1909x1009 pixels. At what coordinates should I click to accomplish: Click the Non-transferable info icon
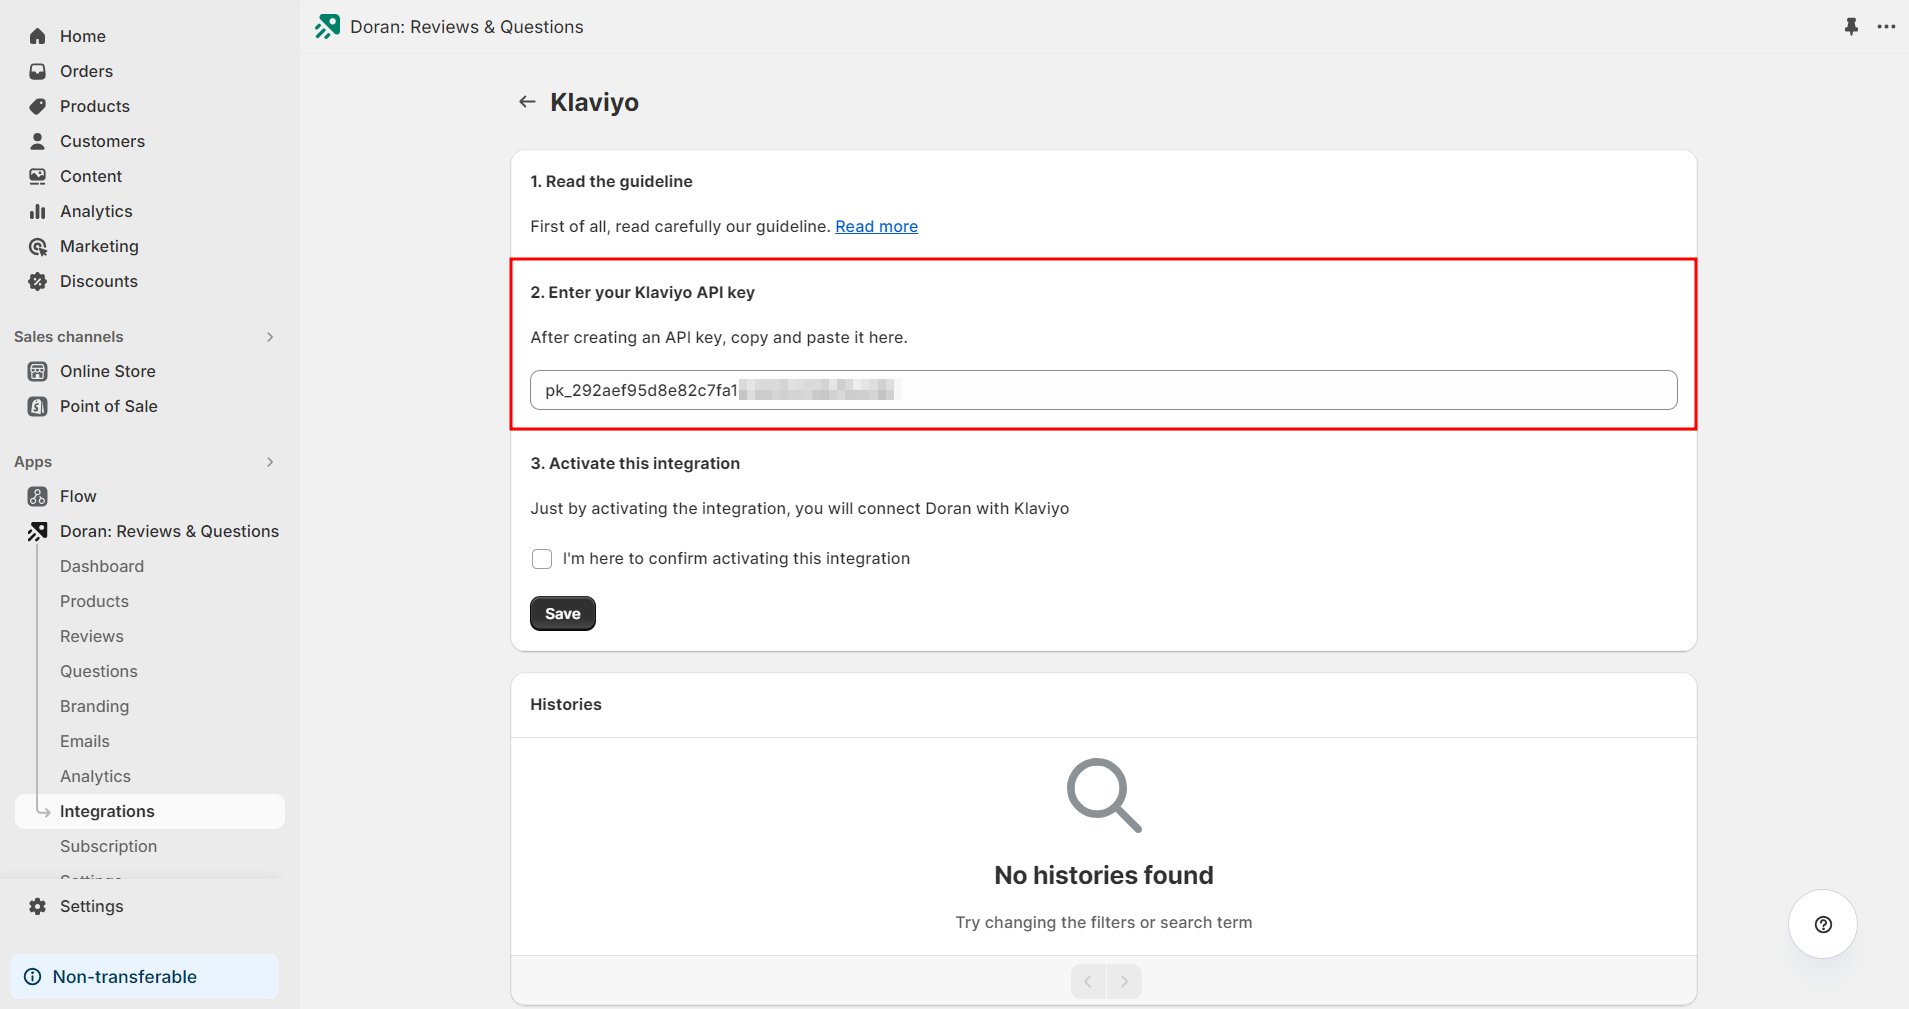pyautogui.click(x=33, y=977)
